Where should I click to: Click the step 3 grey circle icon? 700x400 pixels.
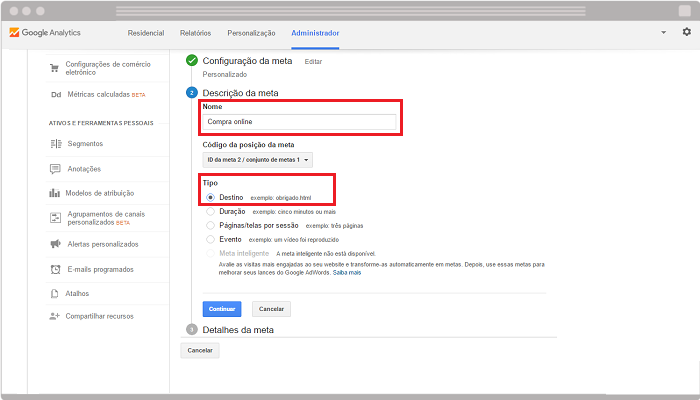pos(192,329)
